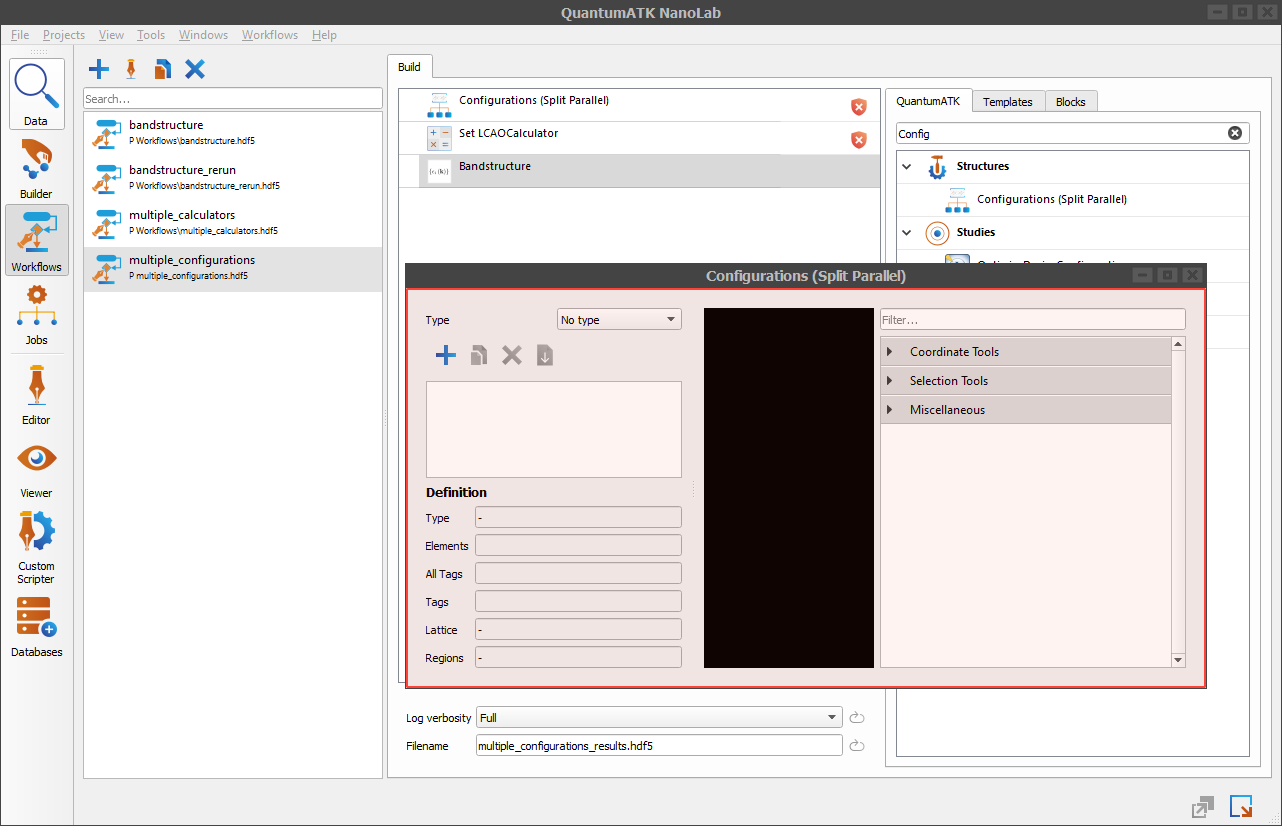Reset Log verbosity with reload icon
The height and width of the screenshot is (826, 1282).
(856, 718)
